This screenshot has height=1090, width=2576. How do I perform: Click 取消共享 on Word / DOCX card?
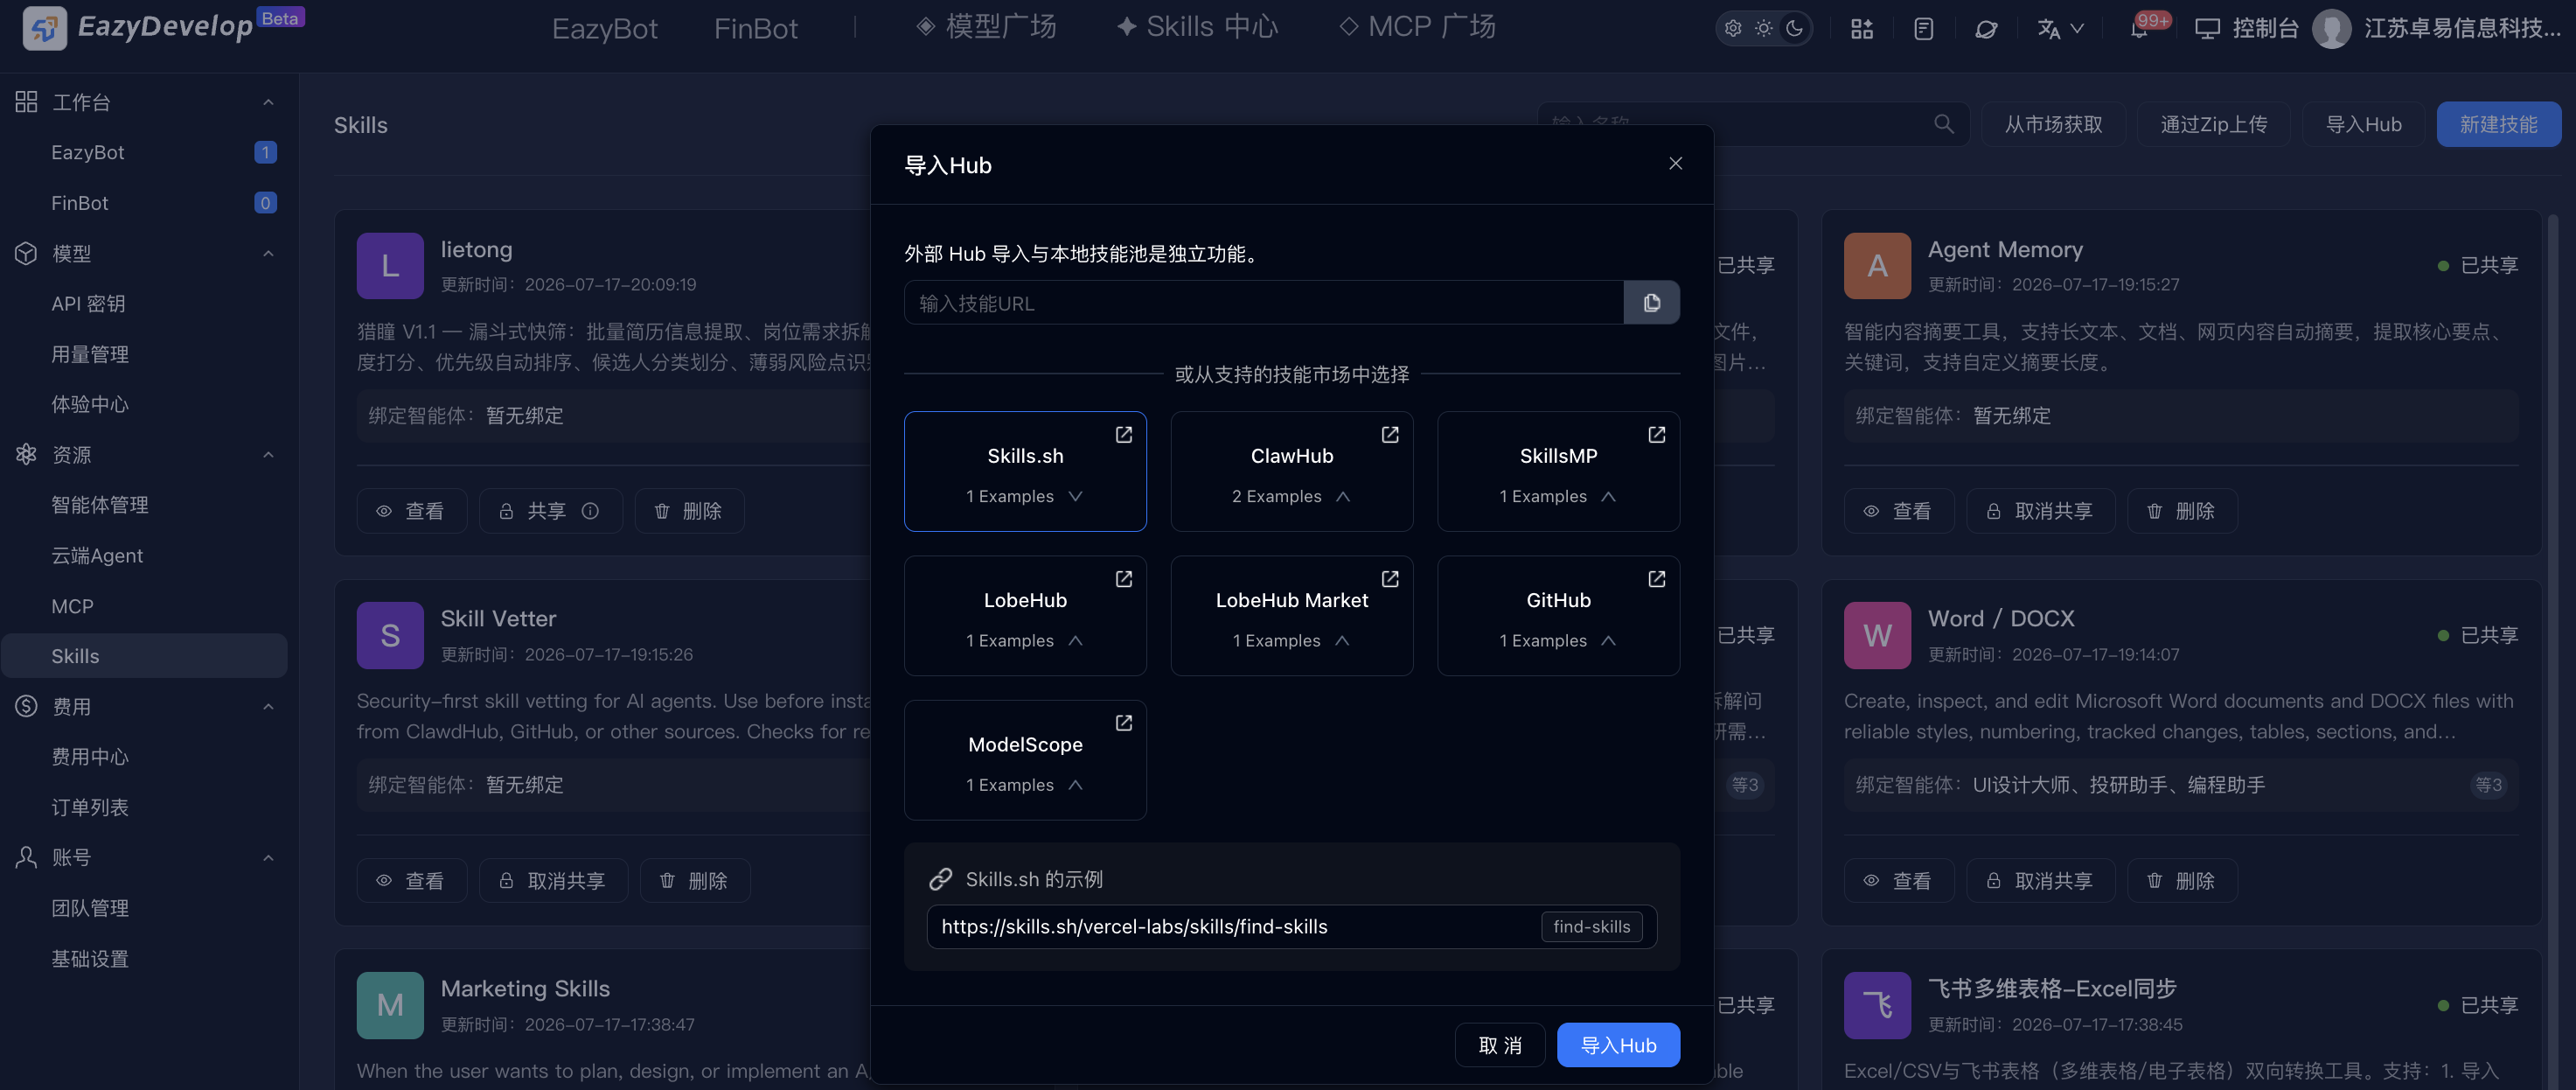(2040, 881)
